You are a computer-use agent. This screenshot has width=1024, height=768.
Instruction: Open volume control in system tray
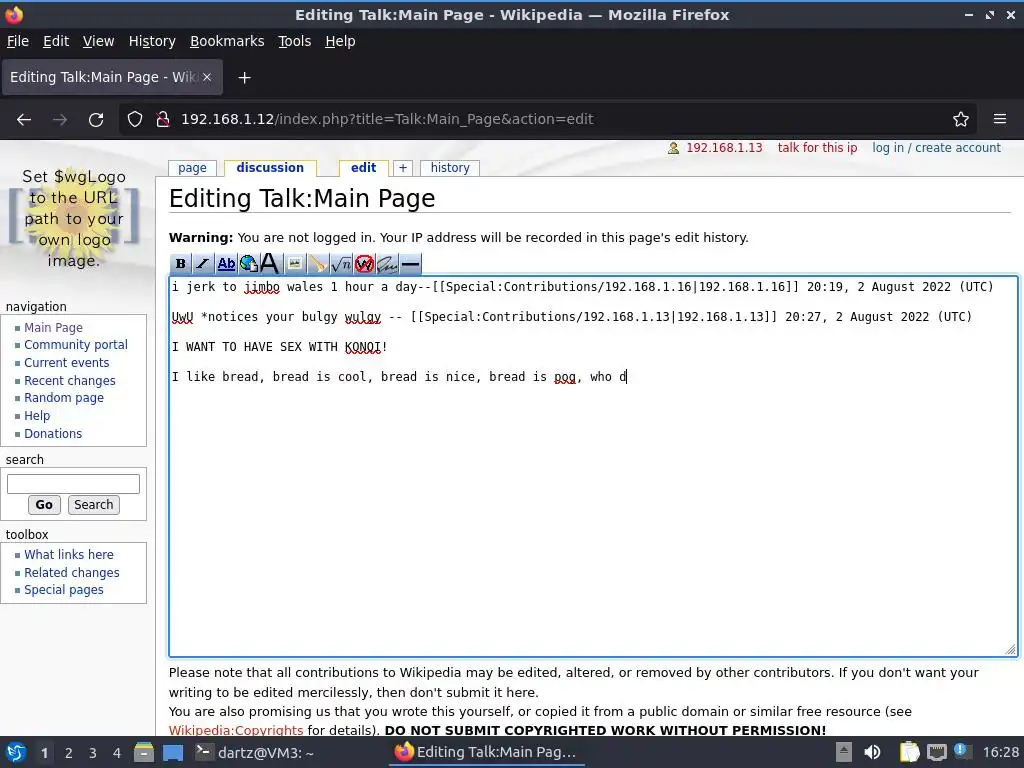point(872,752)
